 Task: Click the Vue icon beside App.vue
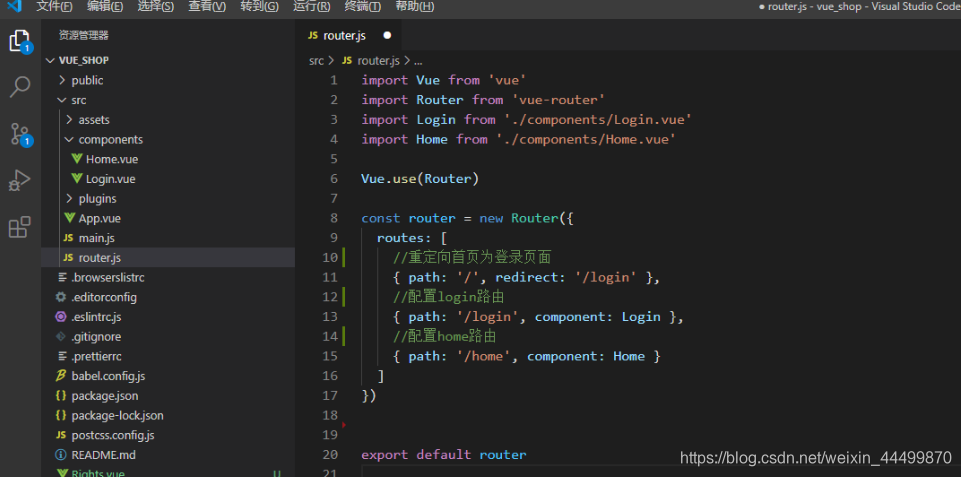(x=69, y=218)
